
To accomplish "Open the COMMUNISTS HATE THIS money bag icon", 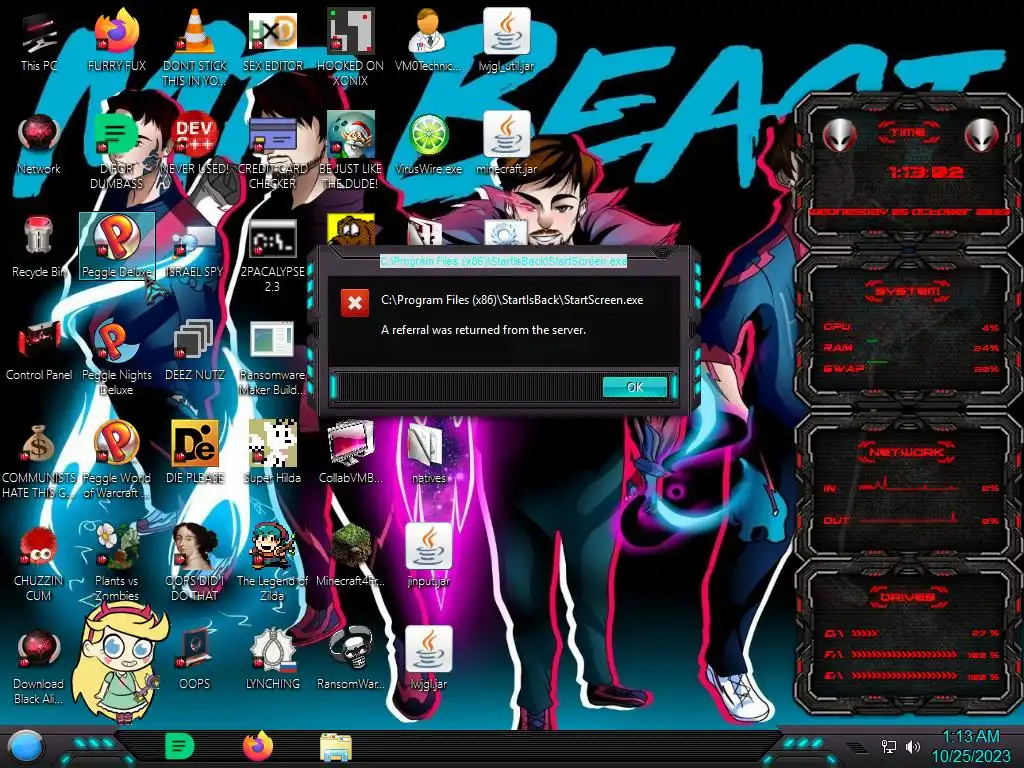I will [x=39, y=461].
